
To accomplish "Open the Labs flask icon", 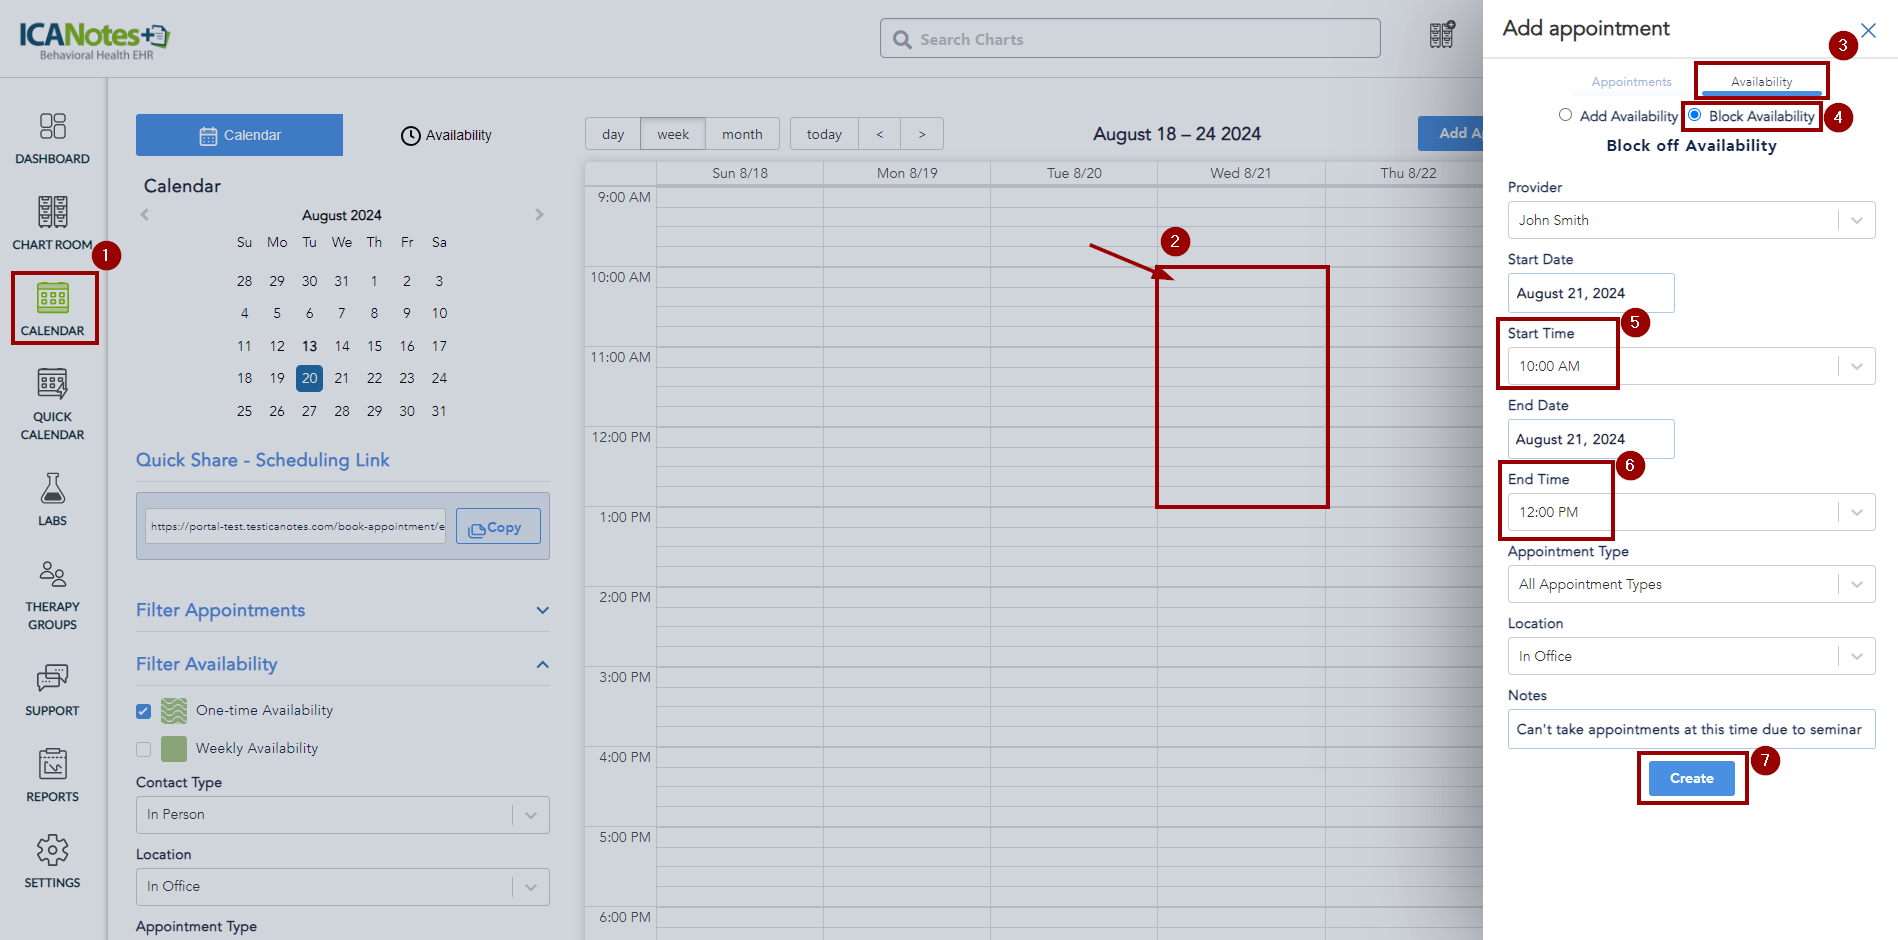I will coord(52,499).
